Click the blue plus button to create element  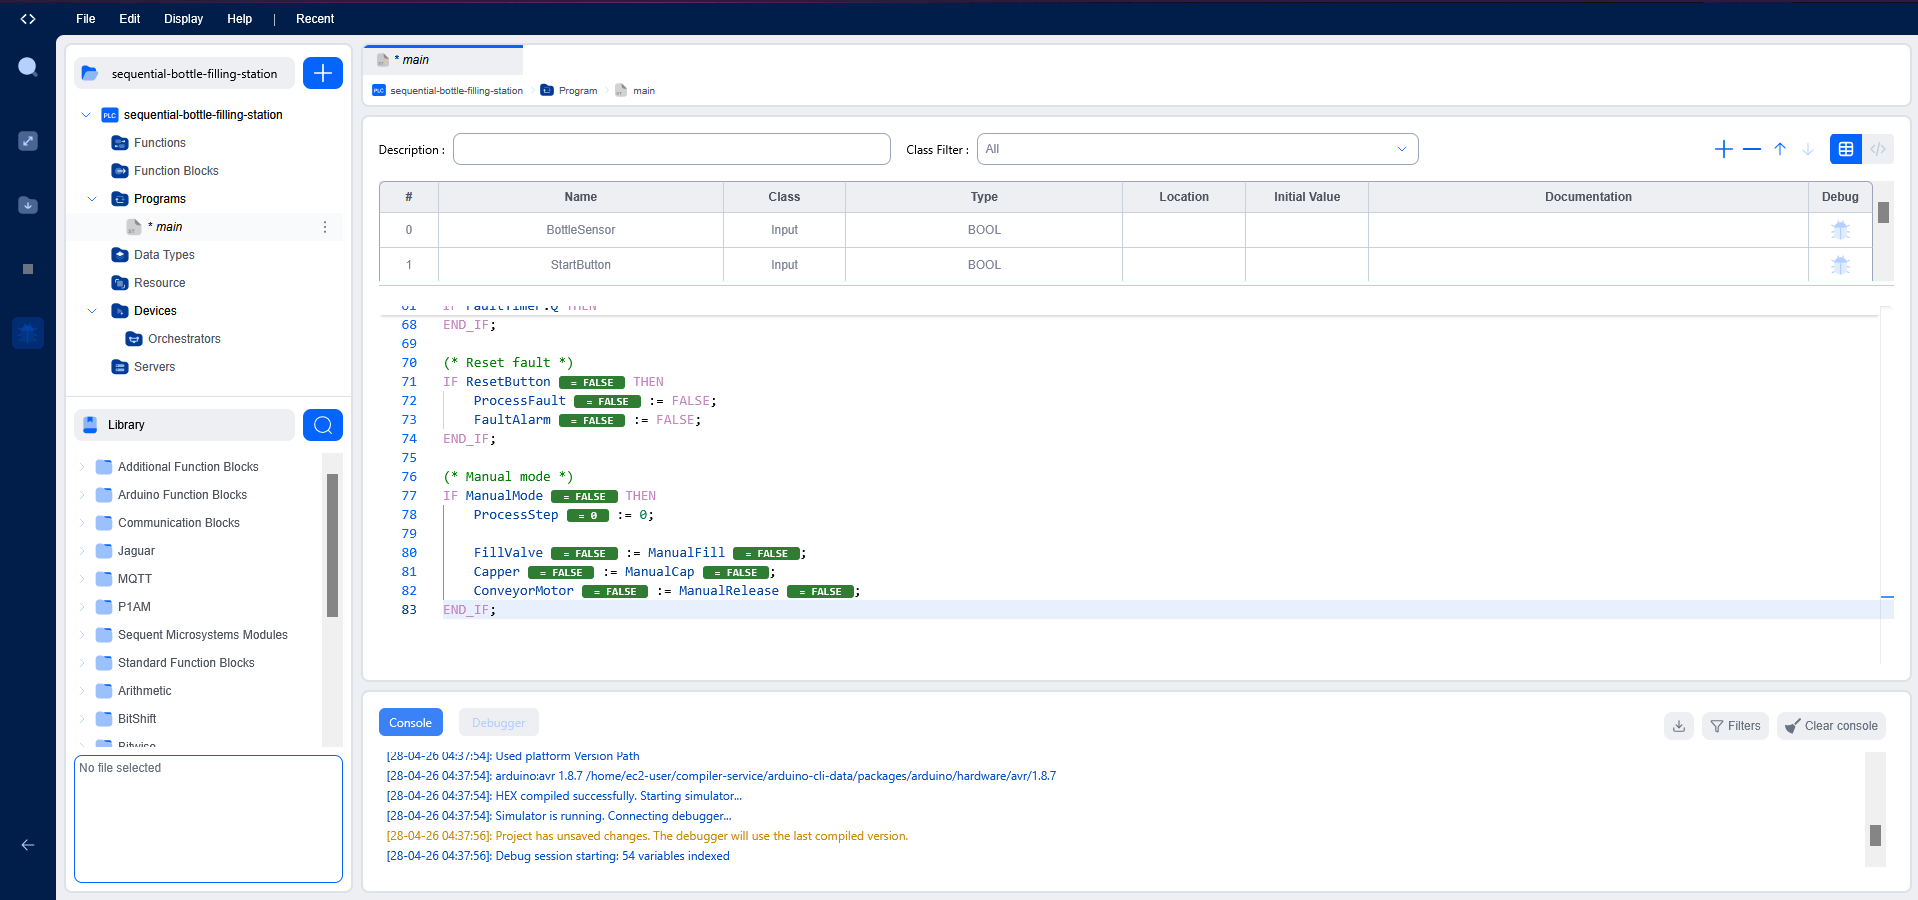323,73
